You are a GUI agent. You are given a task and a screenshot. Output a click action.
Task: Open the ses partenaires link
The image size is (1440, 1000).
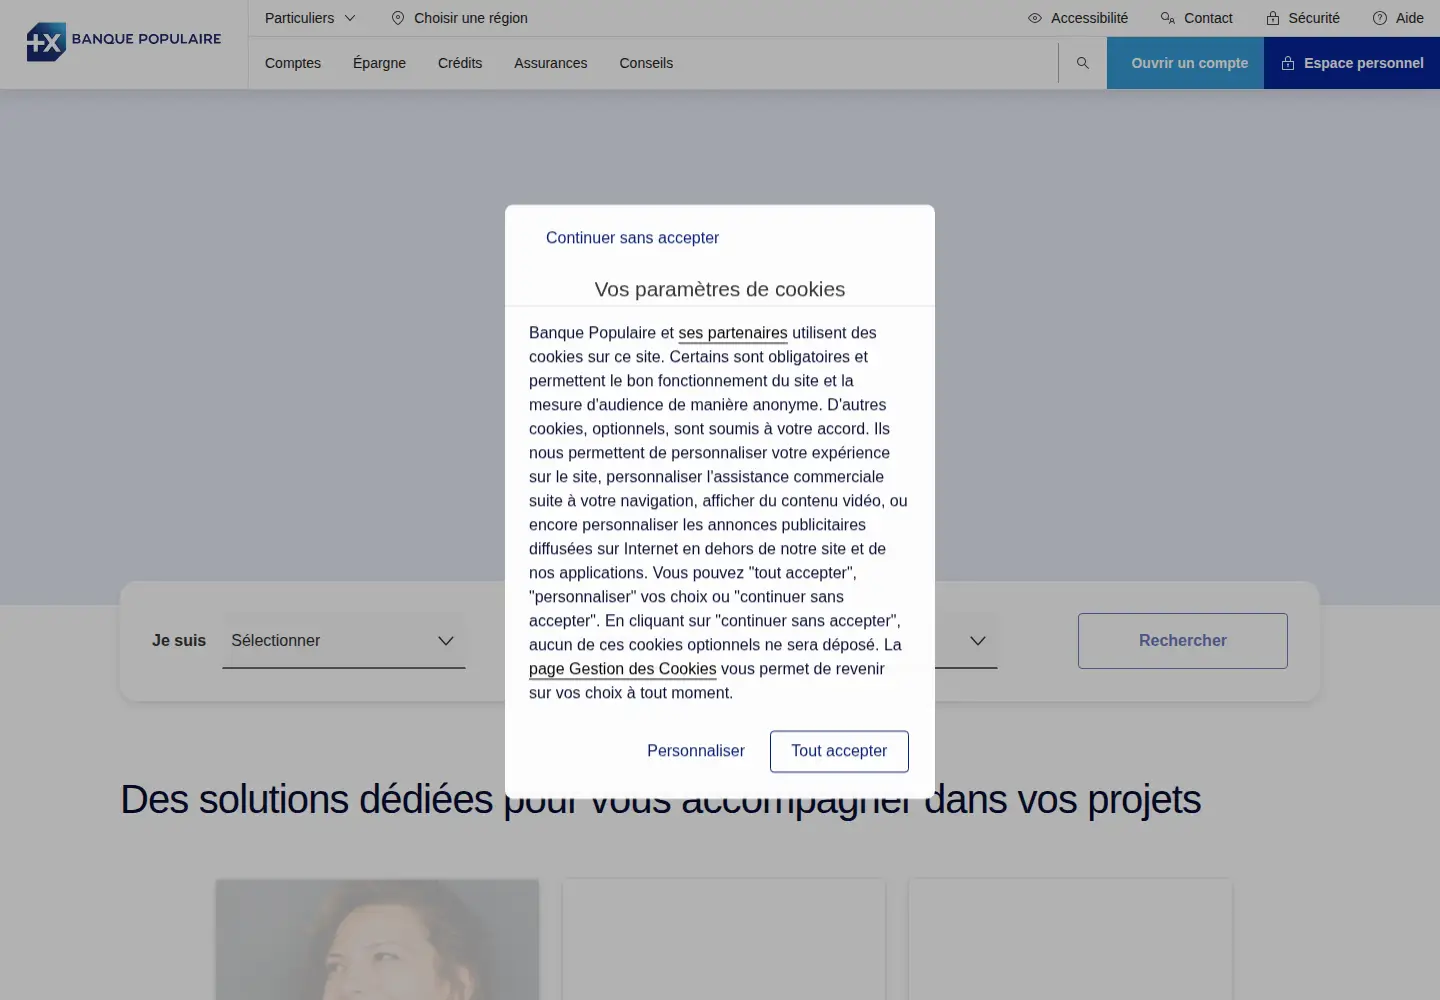[733, 333]
